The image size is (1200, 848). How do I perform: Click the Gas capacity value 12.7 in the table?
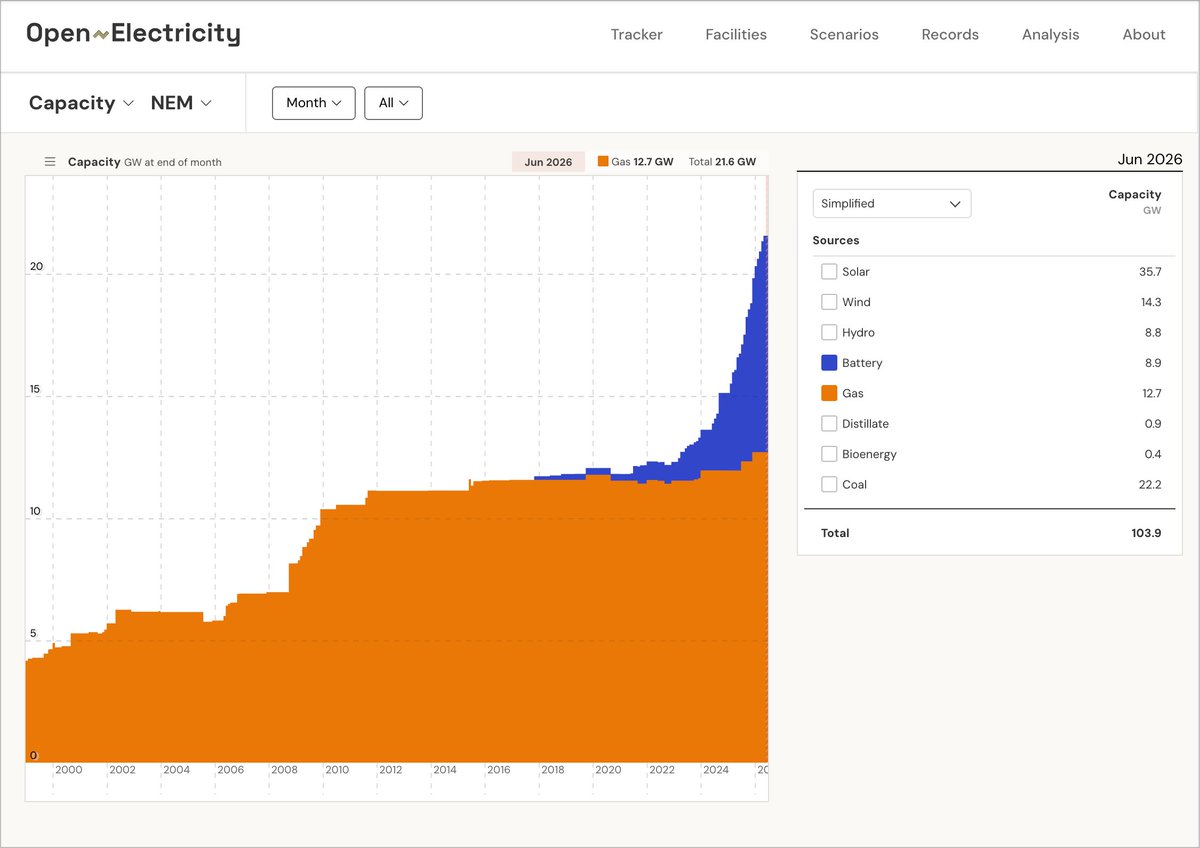pos(1152,393)
